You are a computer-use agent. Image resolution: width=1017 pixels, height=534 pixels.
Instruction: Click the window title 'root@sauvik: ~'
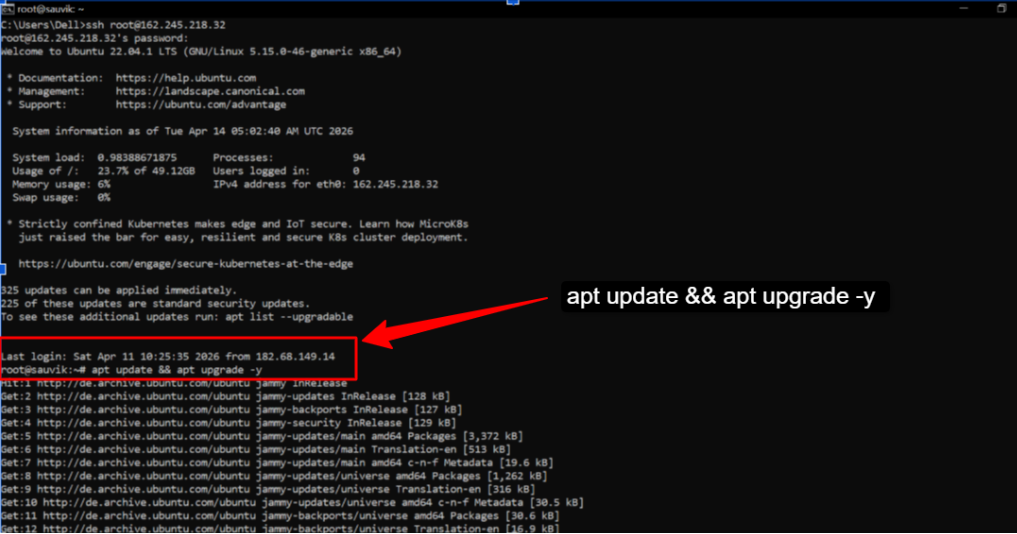51,9
